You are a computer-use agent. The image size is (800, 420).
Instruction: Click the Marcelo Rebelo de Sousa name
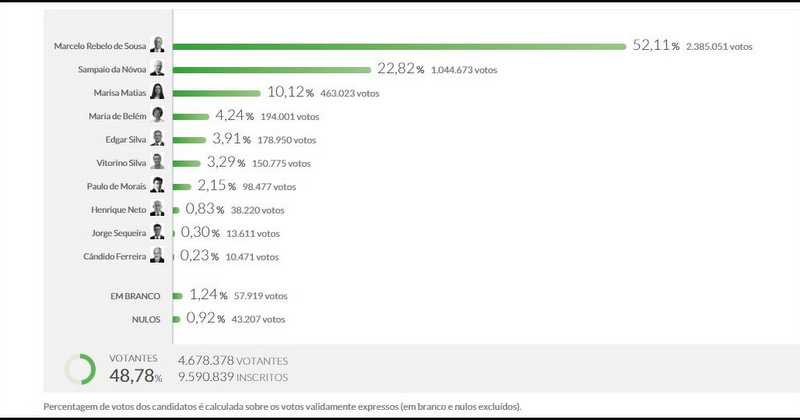100,46
